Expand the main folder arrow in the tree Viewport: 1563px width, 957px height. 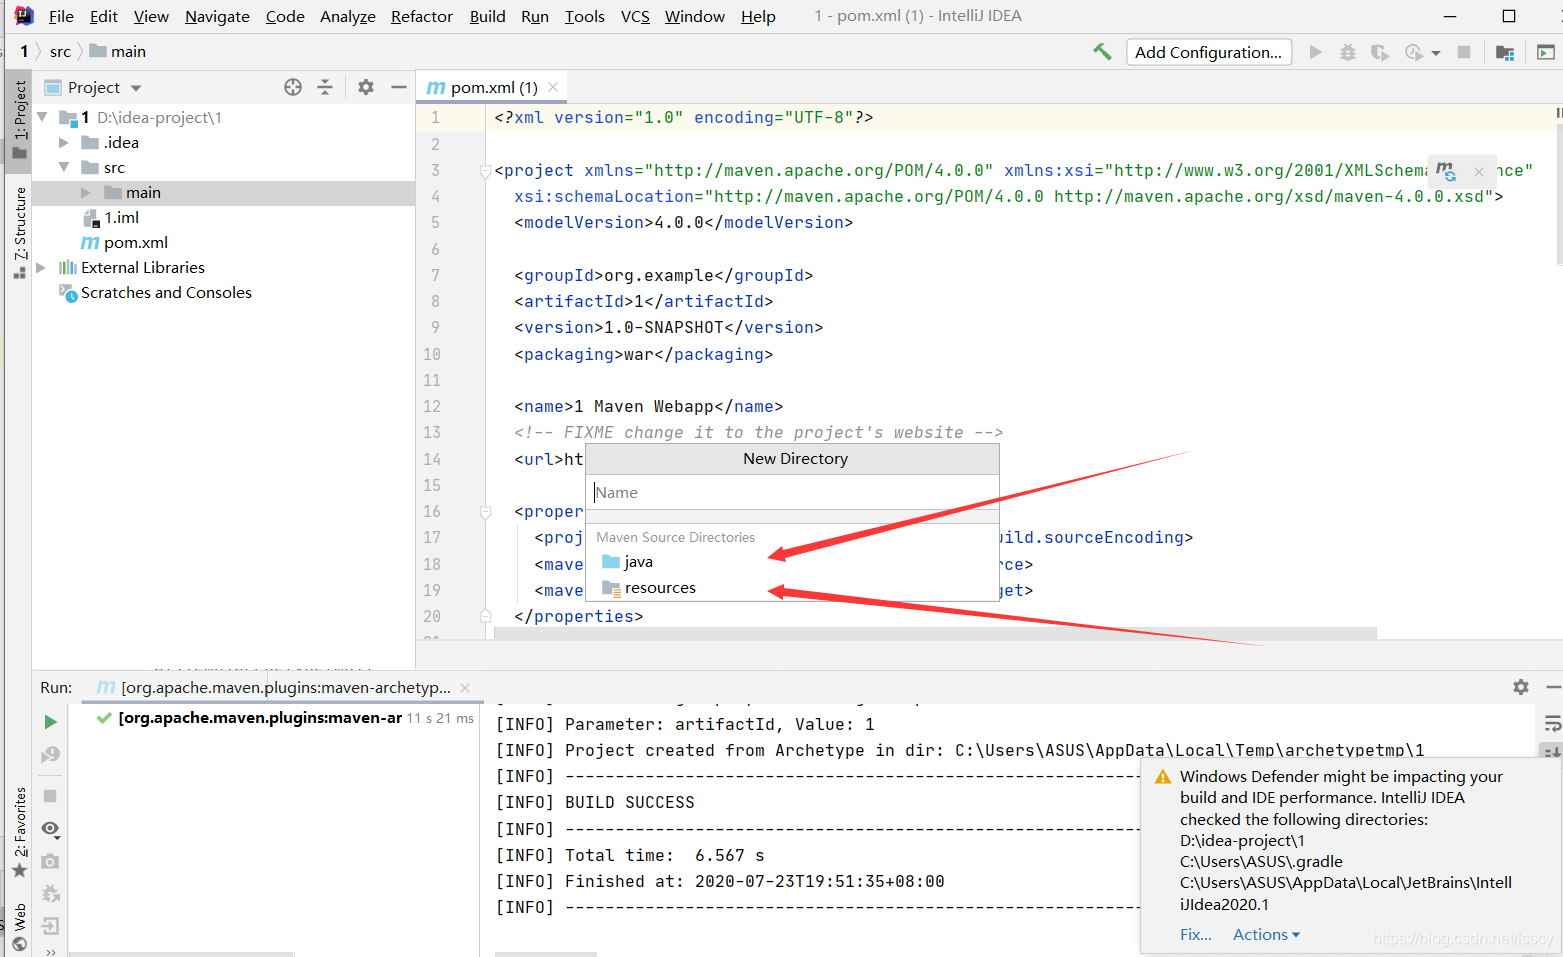[86, 192]
